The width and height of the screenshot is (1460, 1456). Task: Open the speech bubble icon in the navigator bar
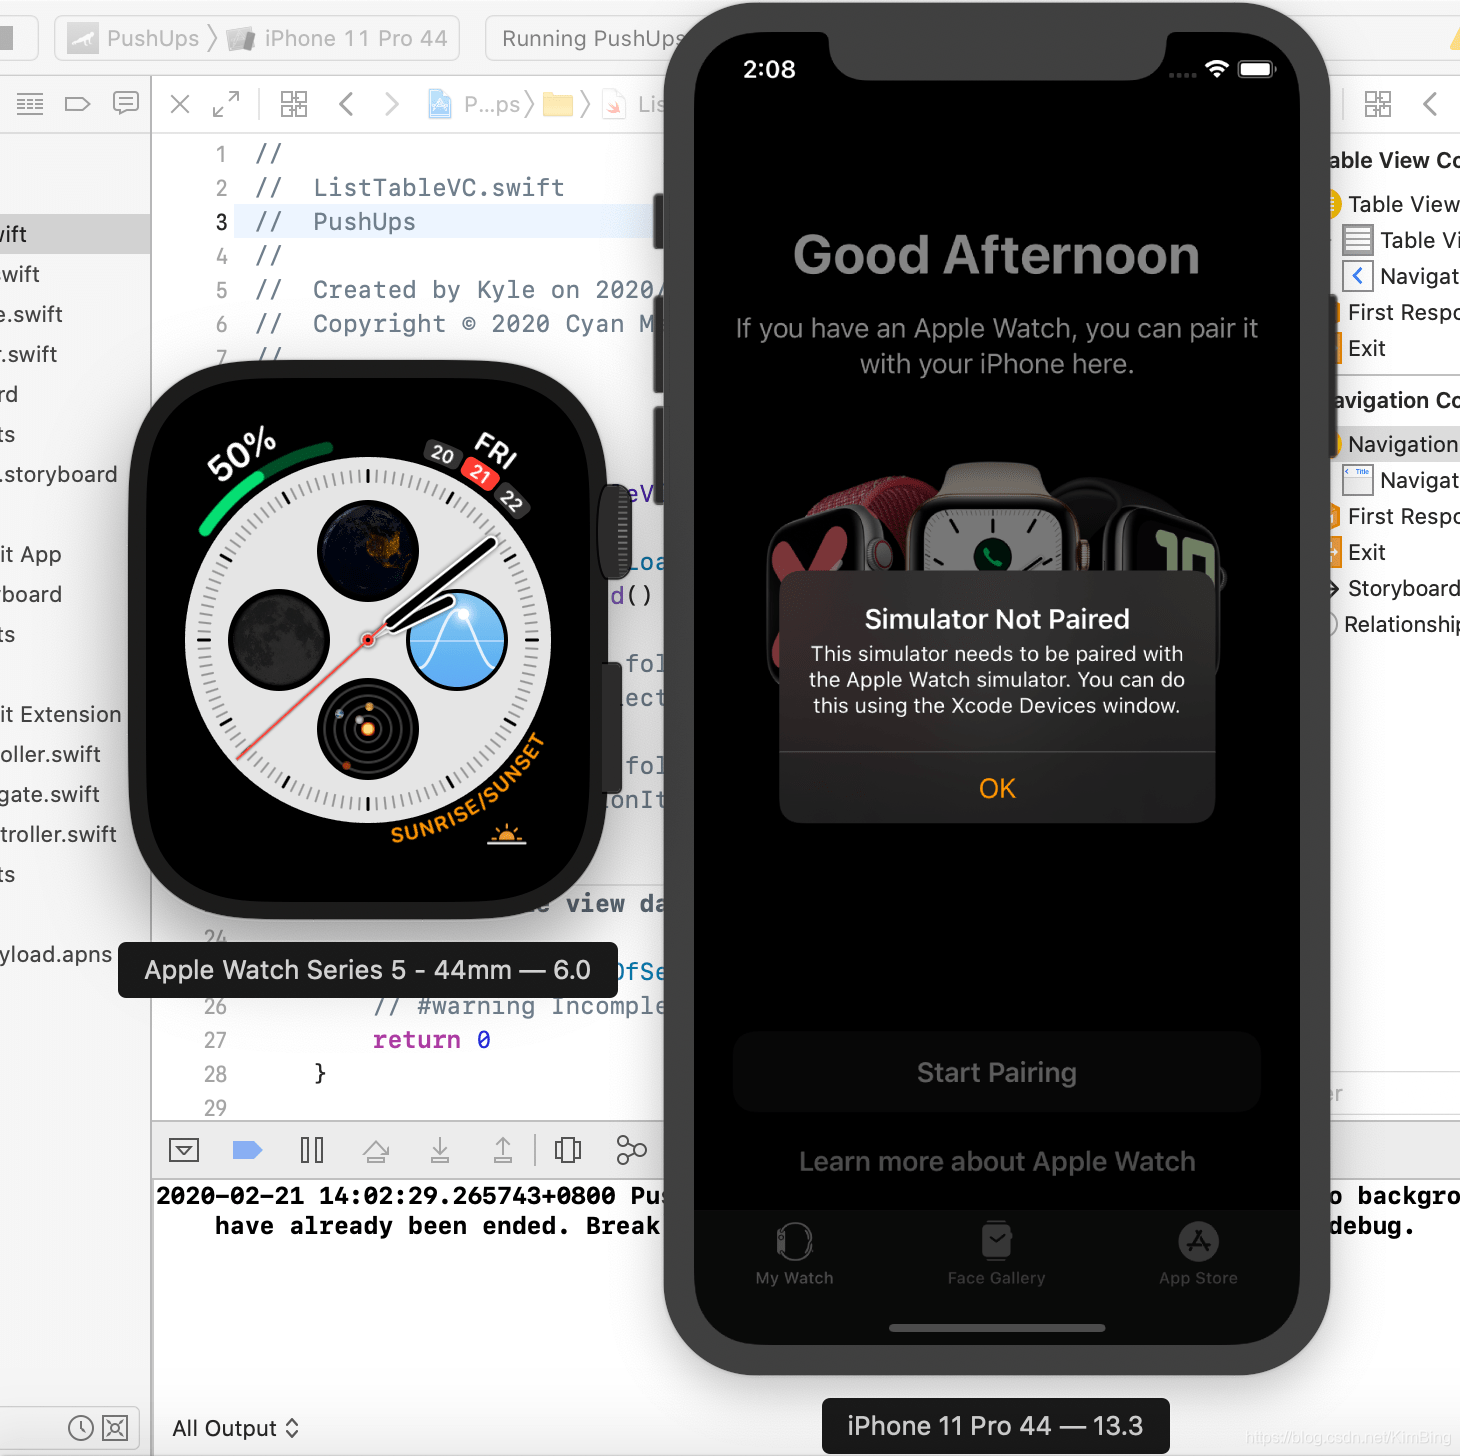[126, 104]
